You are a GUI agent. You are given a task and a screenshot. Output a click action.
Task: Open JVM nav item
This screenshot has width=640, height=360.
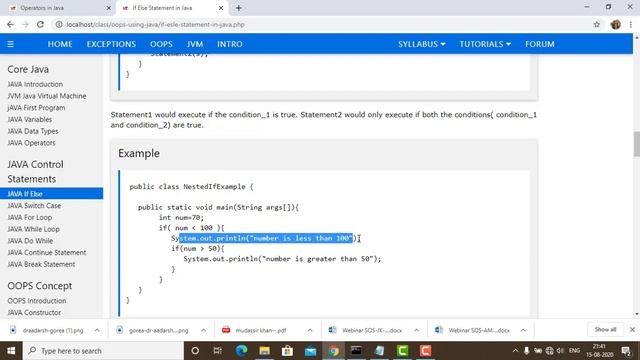[195, 44]
